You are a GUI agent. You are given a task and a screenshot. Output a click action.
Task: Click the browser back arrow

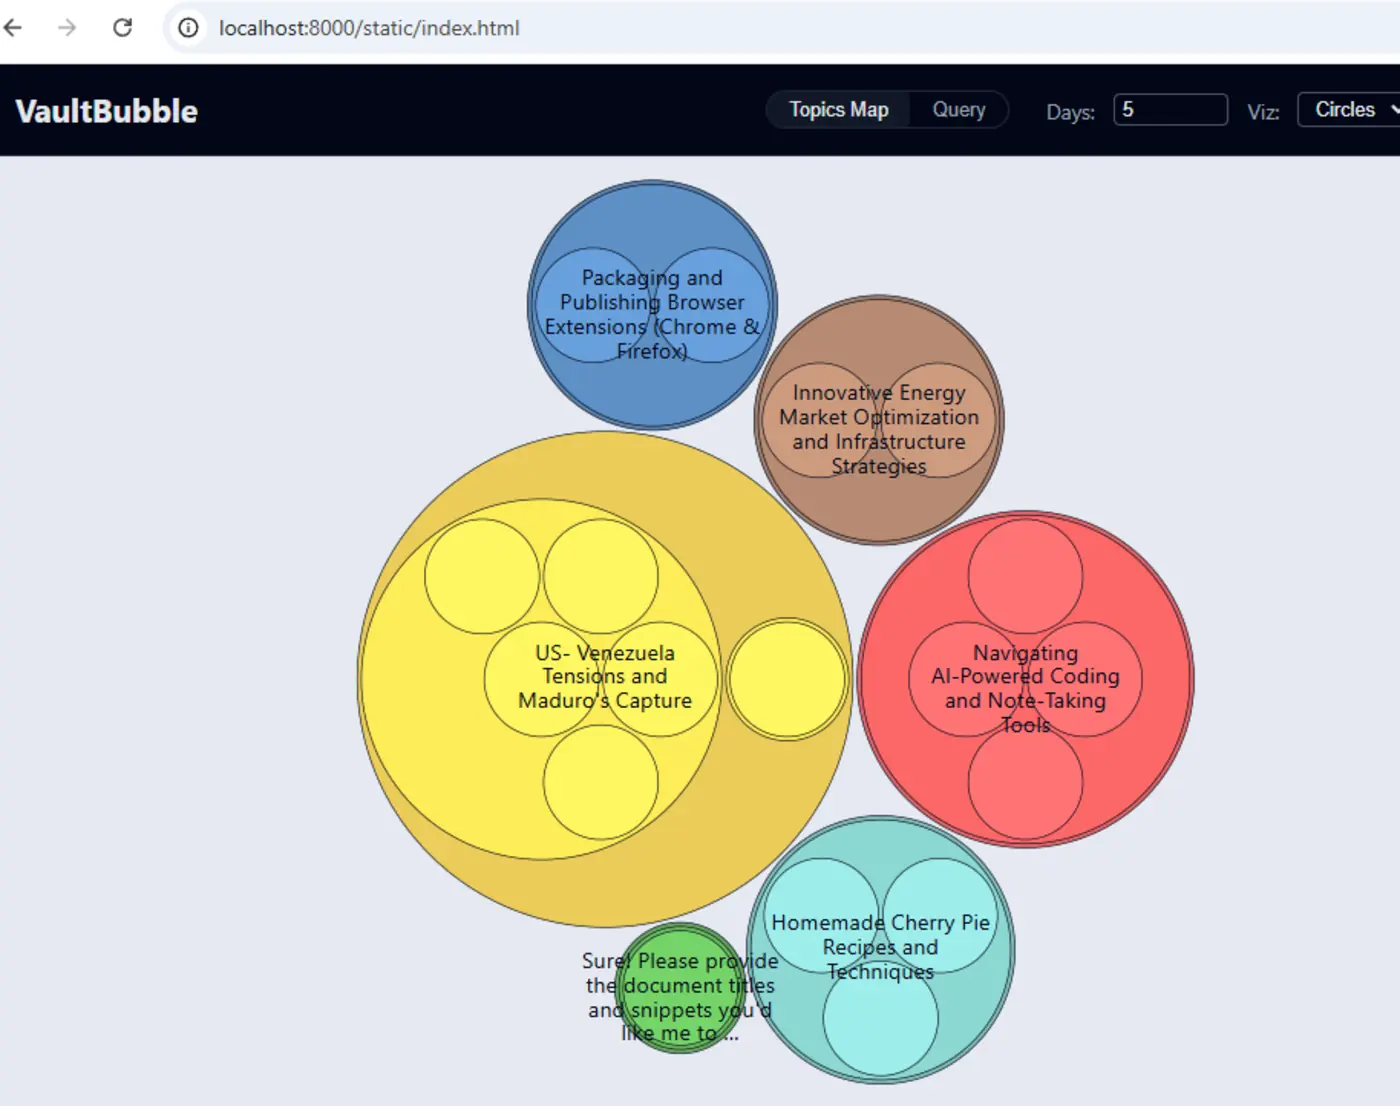13,28
